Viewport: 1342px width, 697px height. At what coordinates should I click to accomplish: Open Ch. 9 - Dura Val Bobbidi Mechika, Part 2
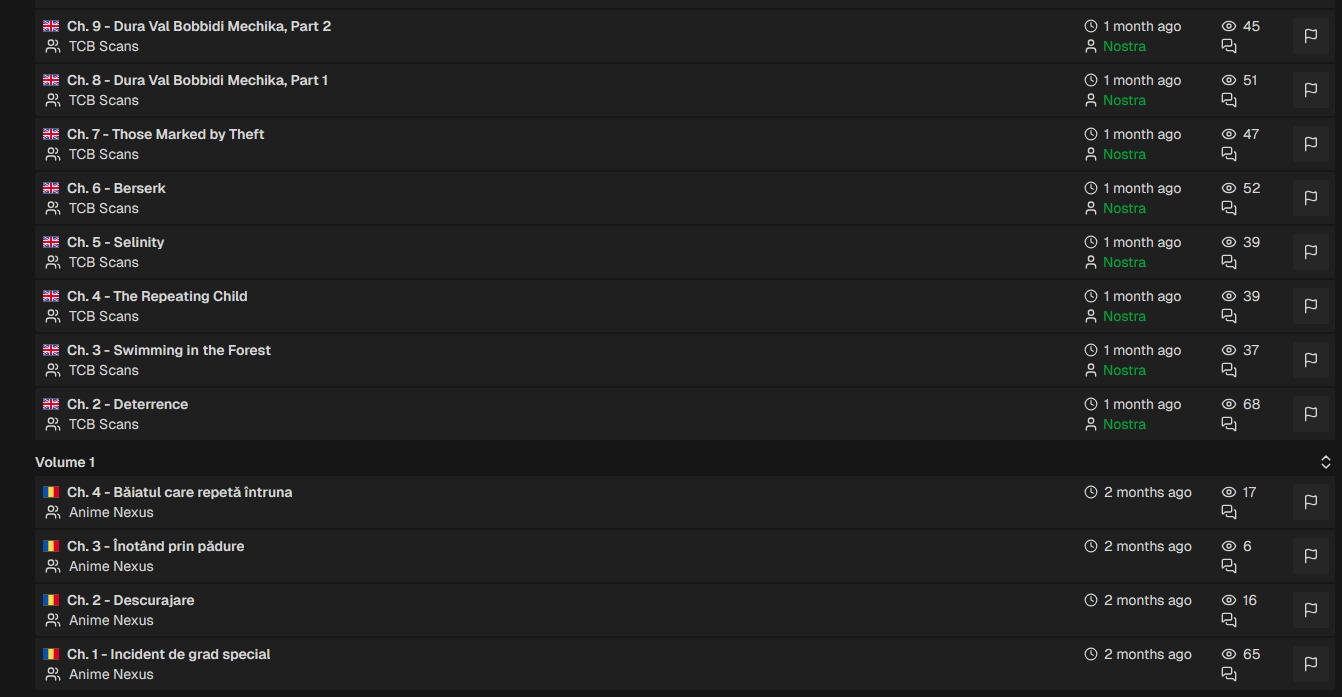coord(199,26)
